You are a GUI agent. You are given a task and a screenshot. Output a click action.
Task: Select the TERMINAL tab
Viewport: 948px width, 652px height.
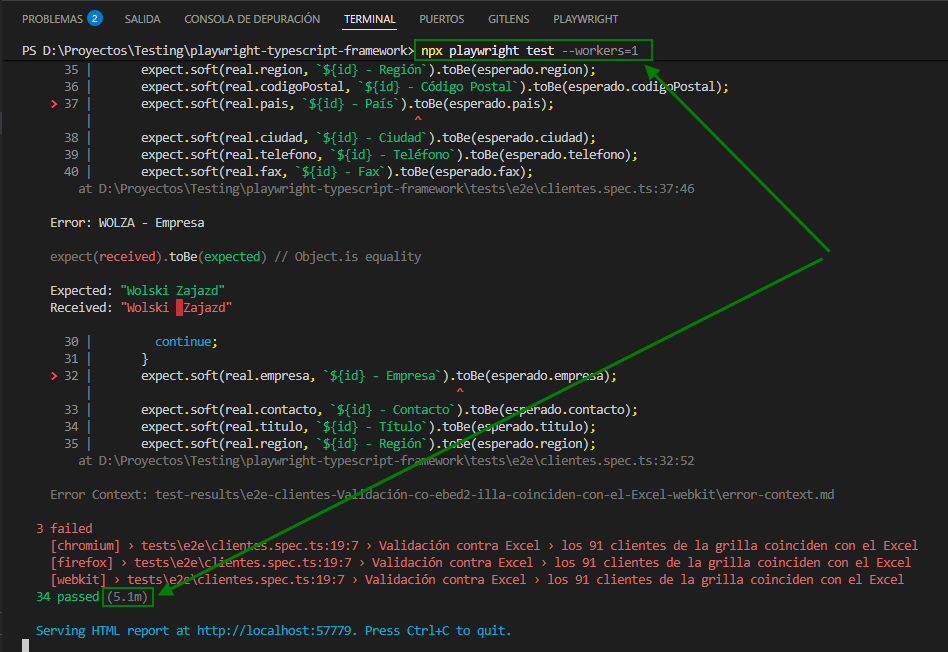369,19
